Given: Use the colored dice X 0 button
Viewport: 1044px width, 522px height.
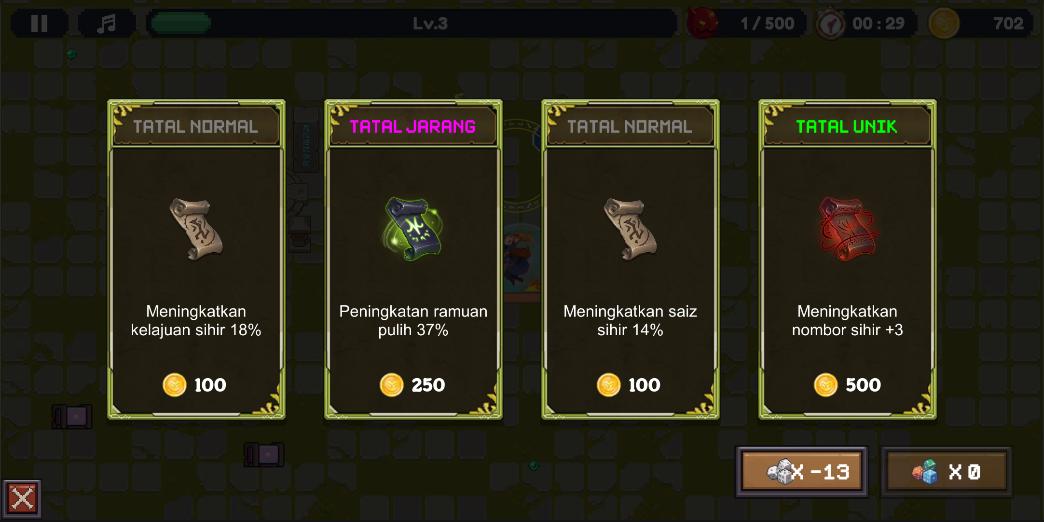Looking at the screenshot, I should [946, 472].
